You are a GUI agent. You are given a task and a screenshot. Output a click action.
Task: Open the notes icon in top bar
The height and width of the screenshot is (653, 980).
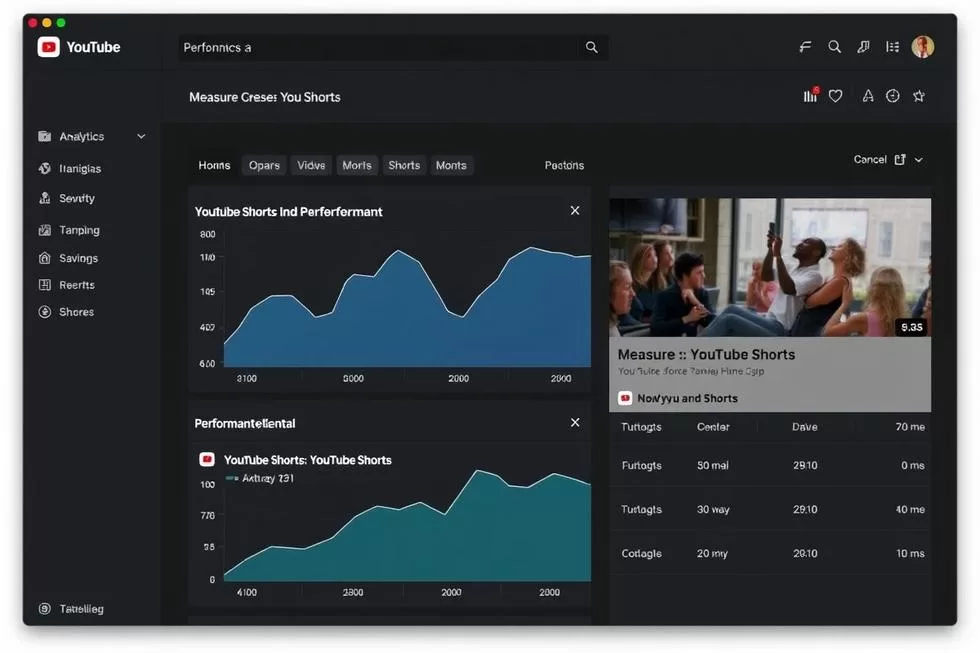tap(863, 47)
